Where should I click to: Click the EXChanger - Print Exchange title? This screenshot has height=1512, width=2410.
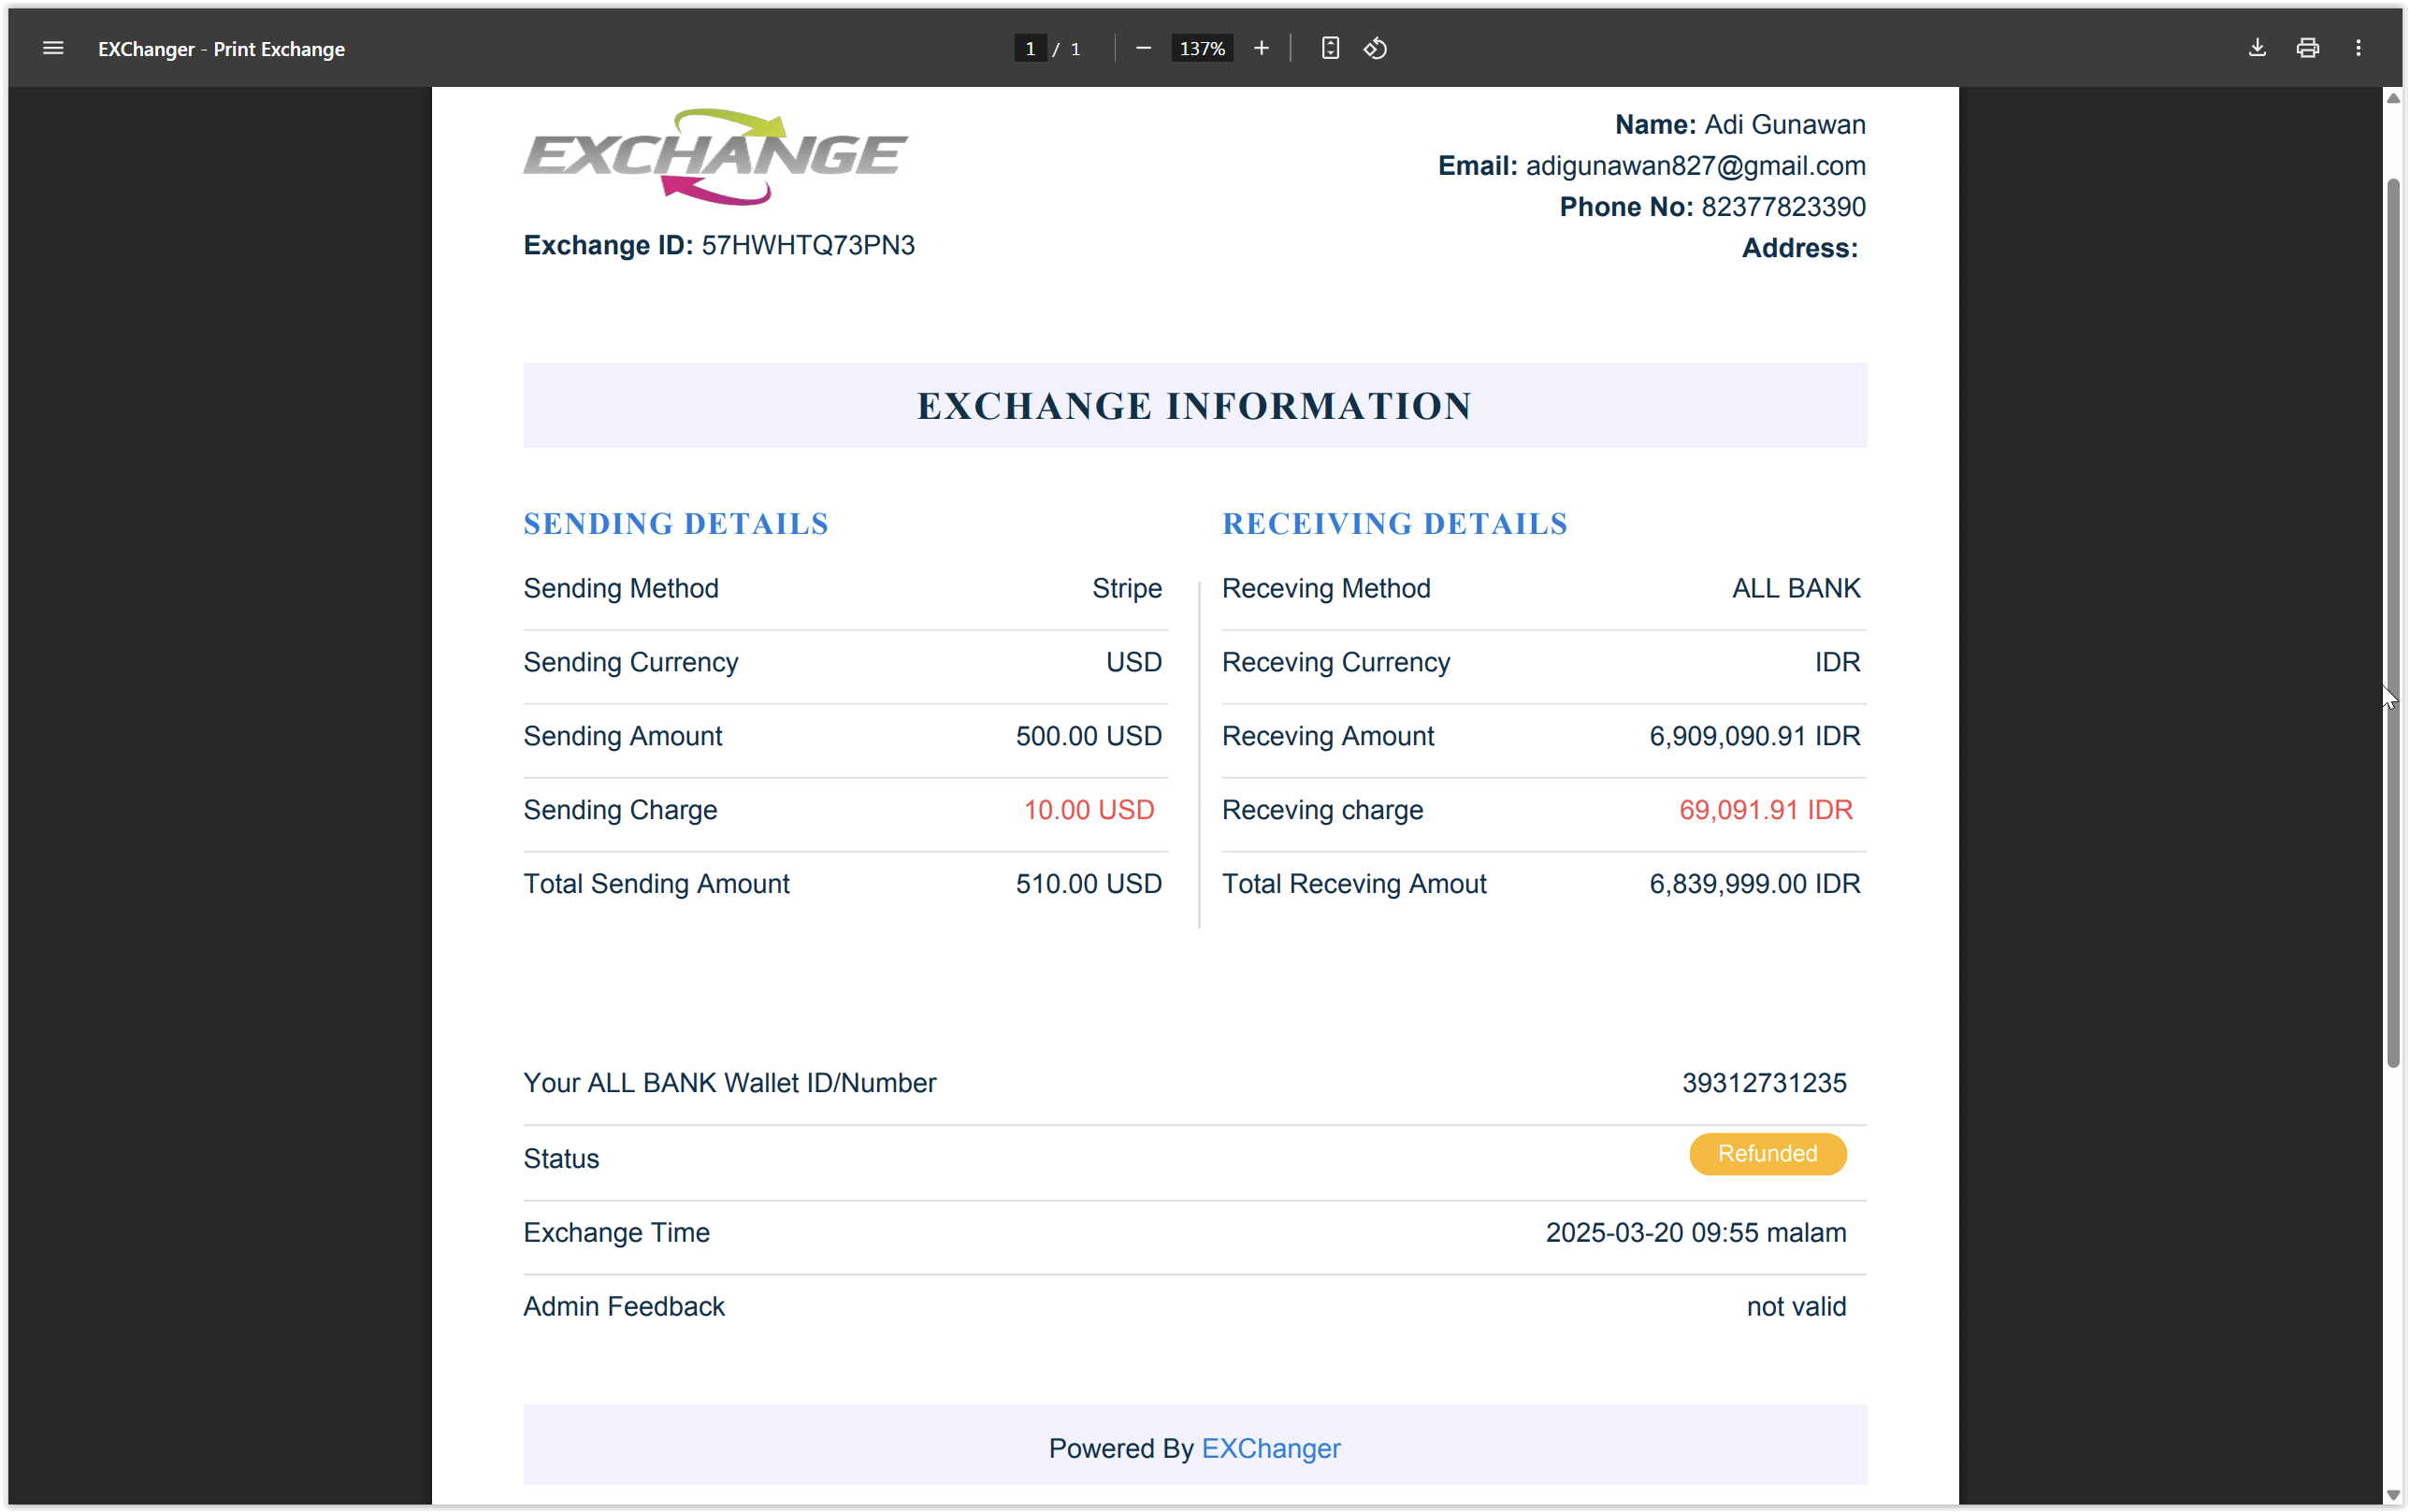(x=221, y=49)
